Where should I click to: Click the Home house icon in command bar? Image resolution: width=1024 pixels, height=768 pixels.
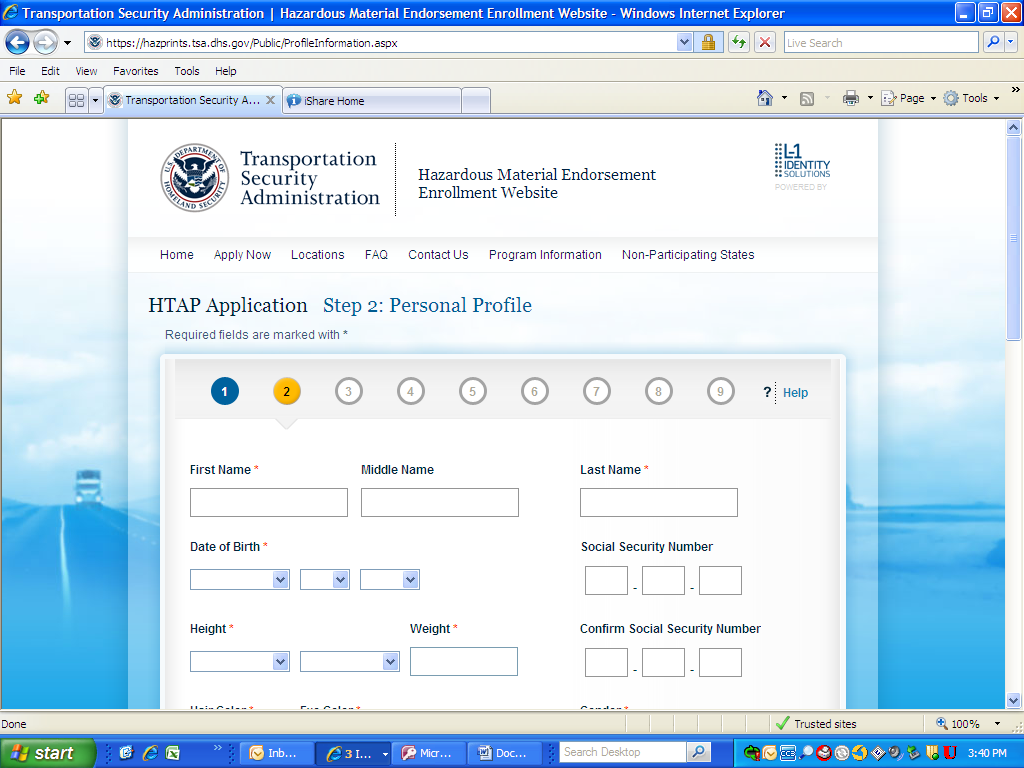pyautogui.click(x=765, y=98)
